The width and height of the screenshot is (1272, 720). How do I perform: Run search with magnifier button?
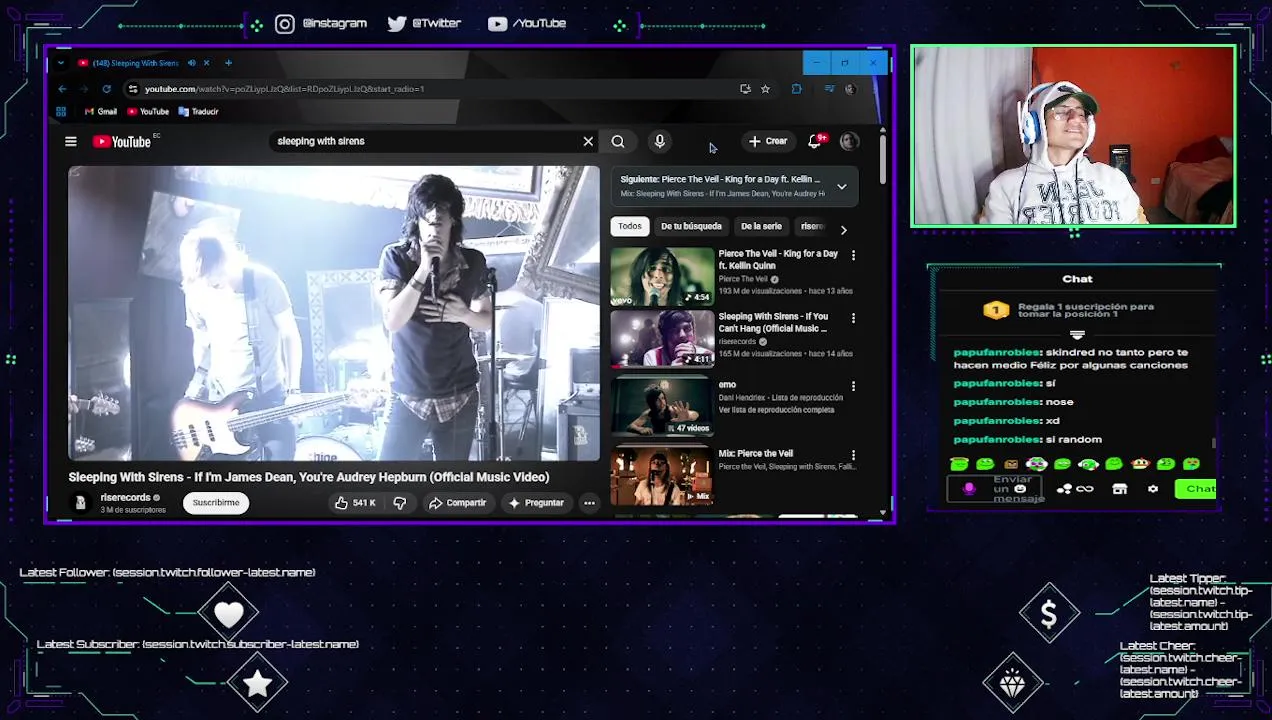(618, 142)
